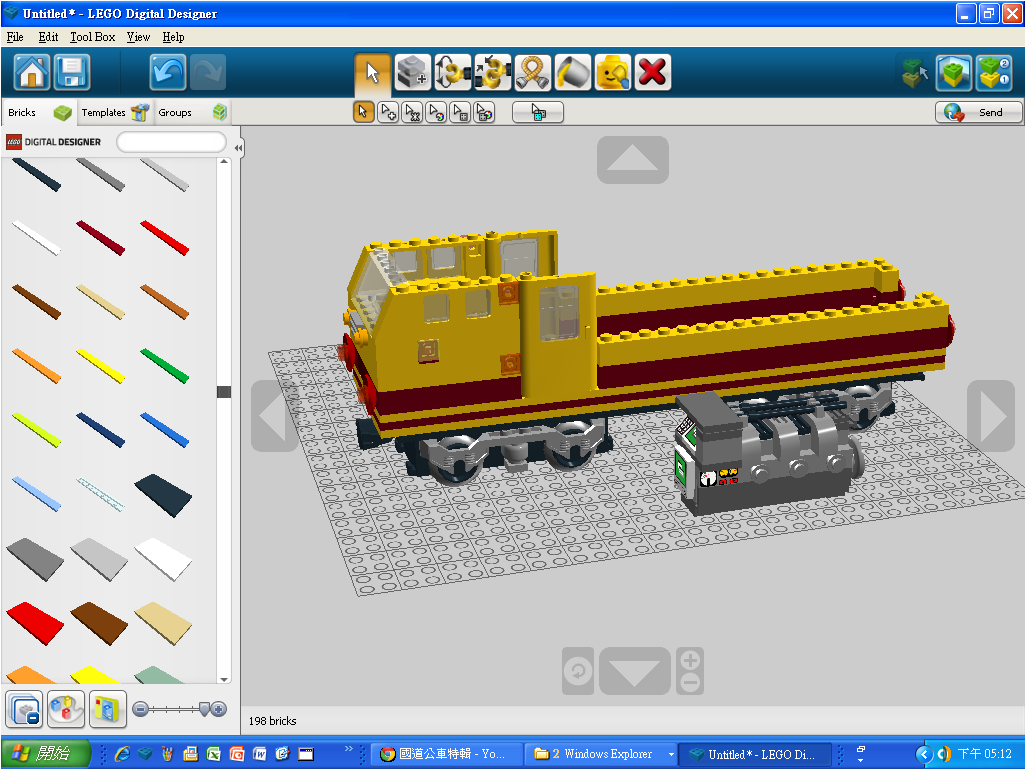Click the Save floppy disk icon
The image size is (1026, 770).
click(72, 72)
